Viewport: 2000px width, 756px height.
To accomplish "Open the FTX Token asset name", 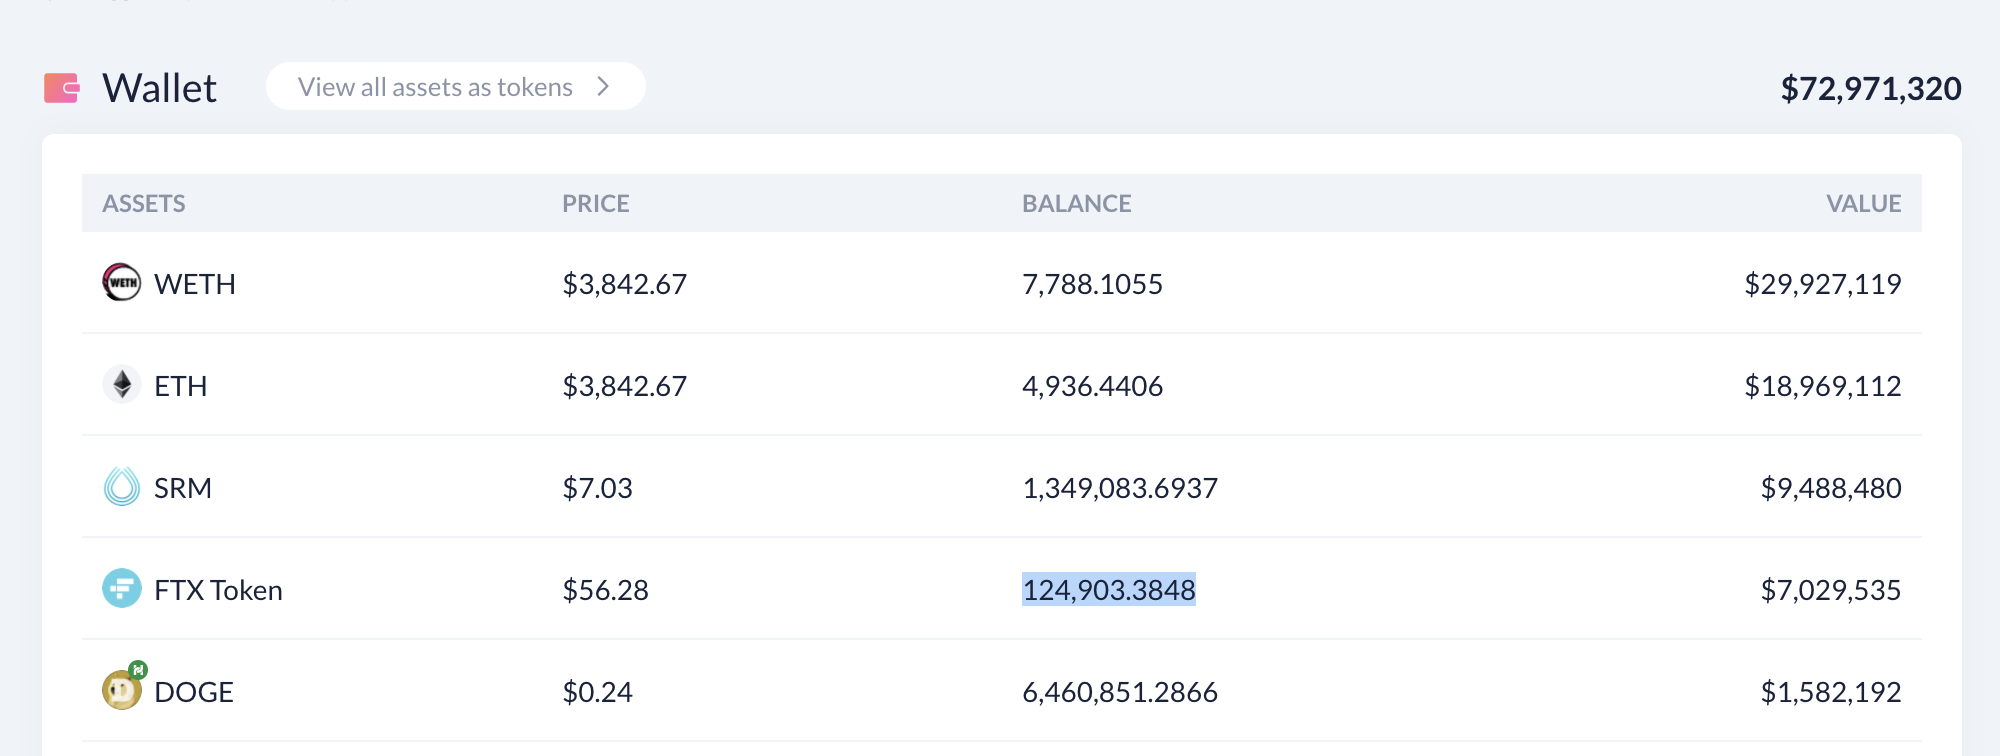I will coord(218,590).
